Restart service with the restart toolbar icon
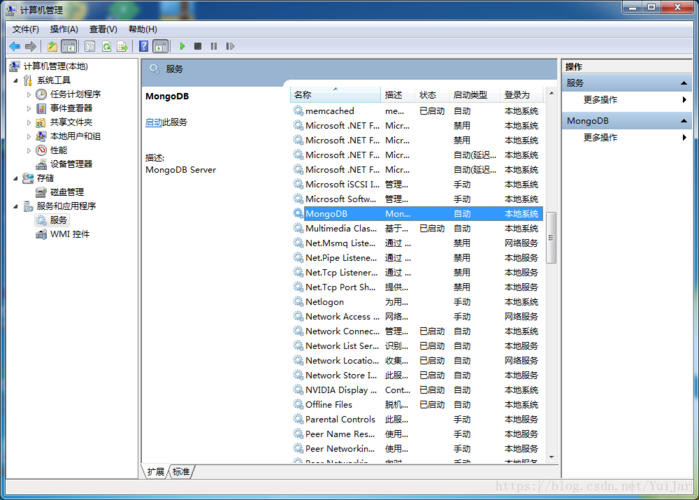The height and width of the screenshot is (500, 699). (x=230, y=46)
